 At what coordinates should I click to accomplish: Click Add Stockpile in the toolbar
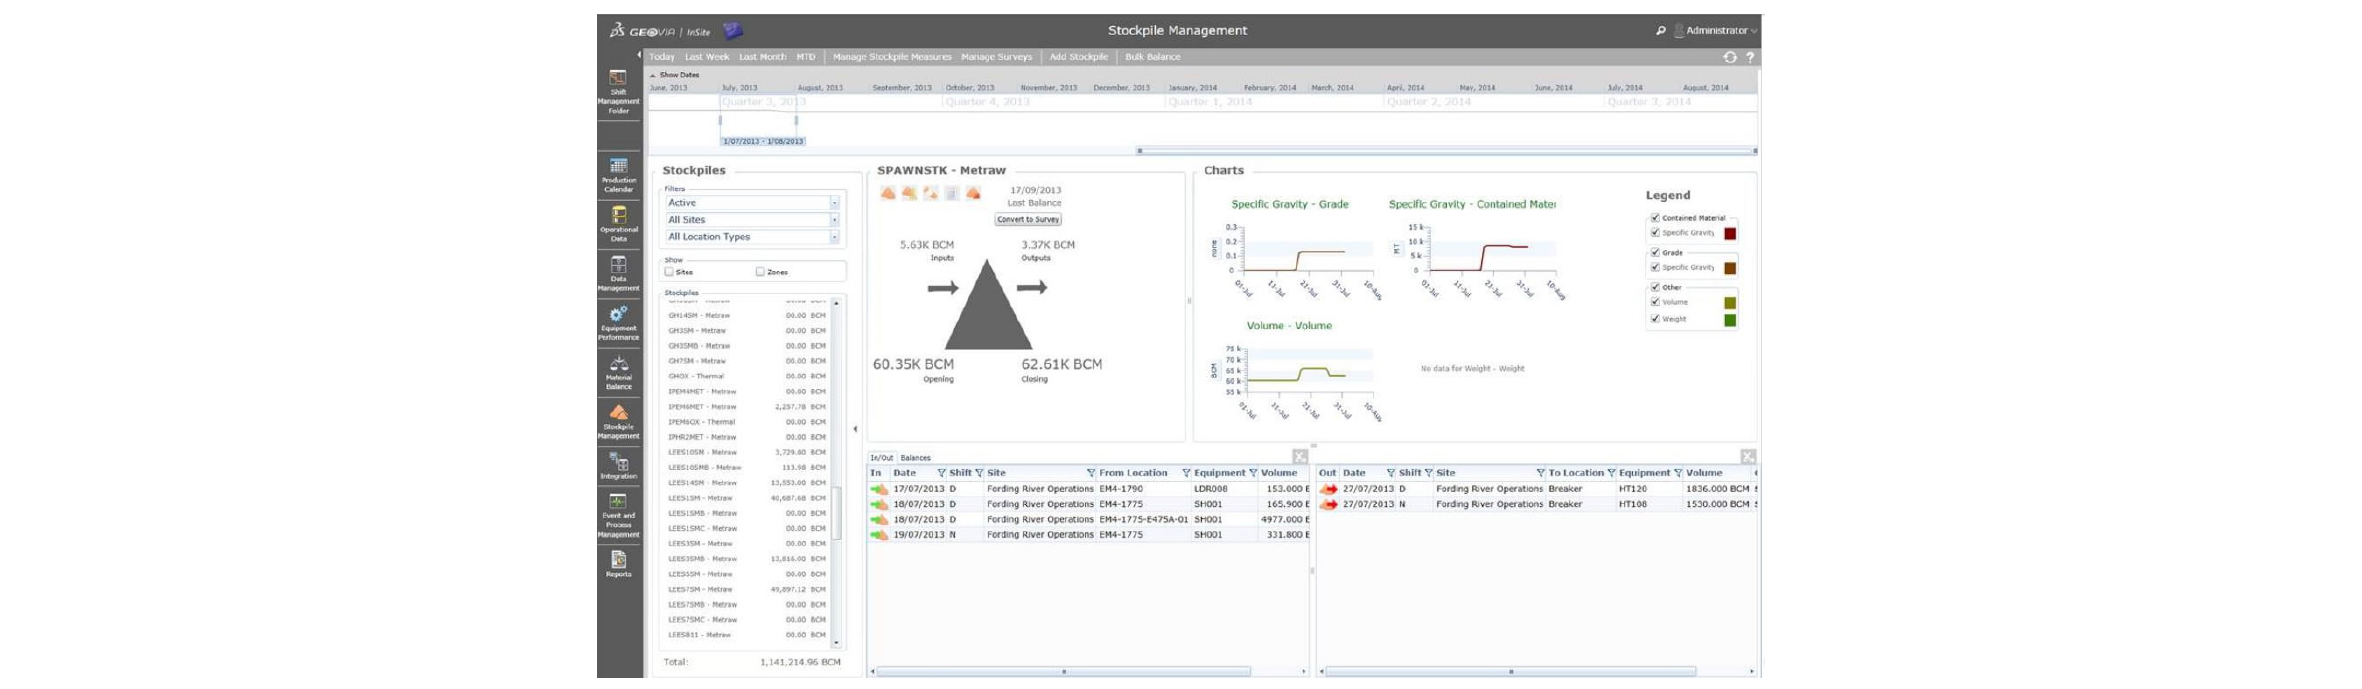coord(1078,57)
